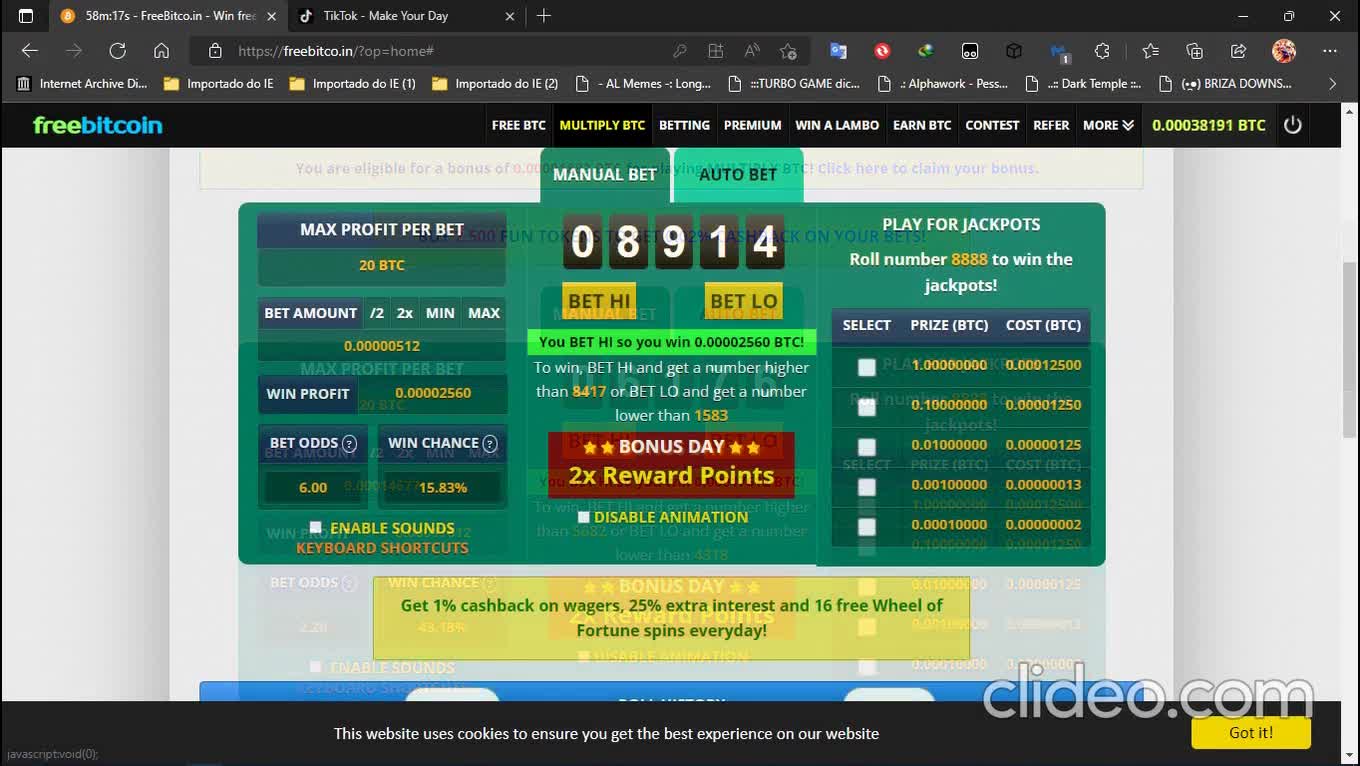Open the Google Translate extension
1360x766 pixels.
[x=838, y=51]
